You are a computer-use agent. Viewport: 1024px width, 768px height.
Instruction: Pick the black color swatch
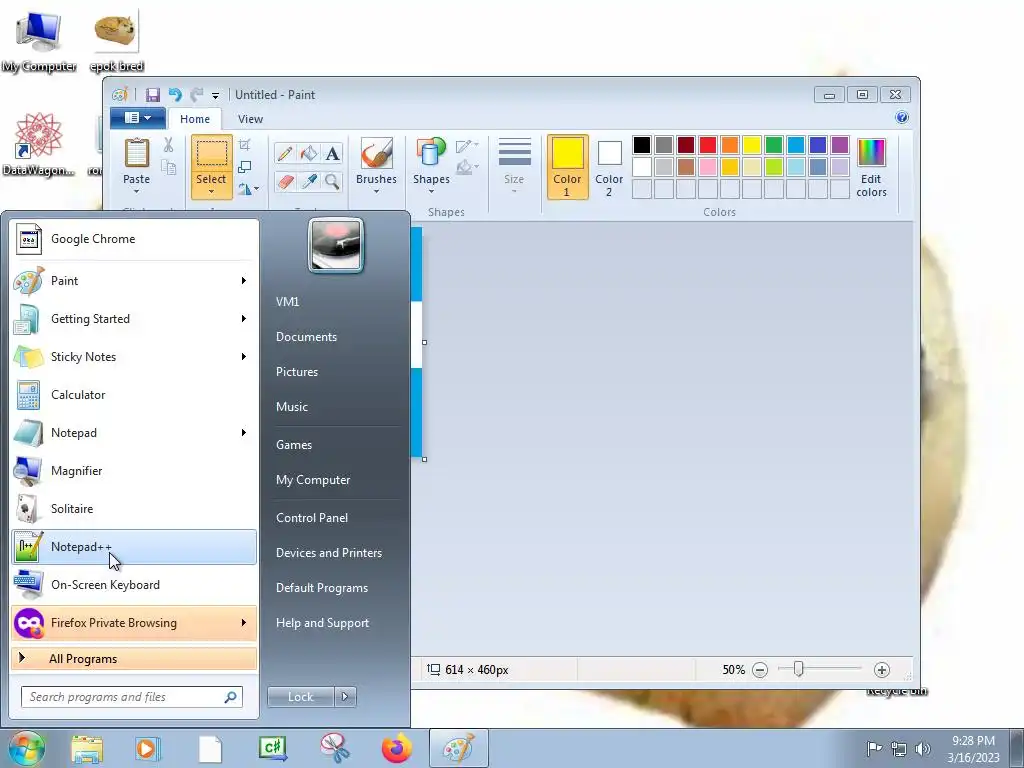click(x=642, y=145)
